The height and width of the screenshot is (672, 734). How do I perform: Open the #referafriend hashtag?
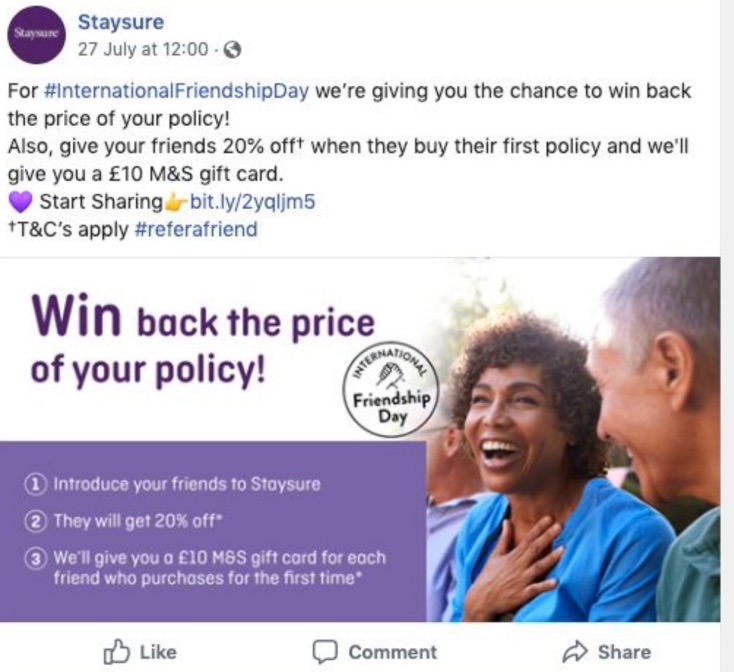[x=196, y=229]
